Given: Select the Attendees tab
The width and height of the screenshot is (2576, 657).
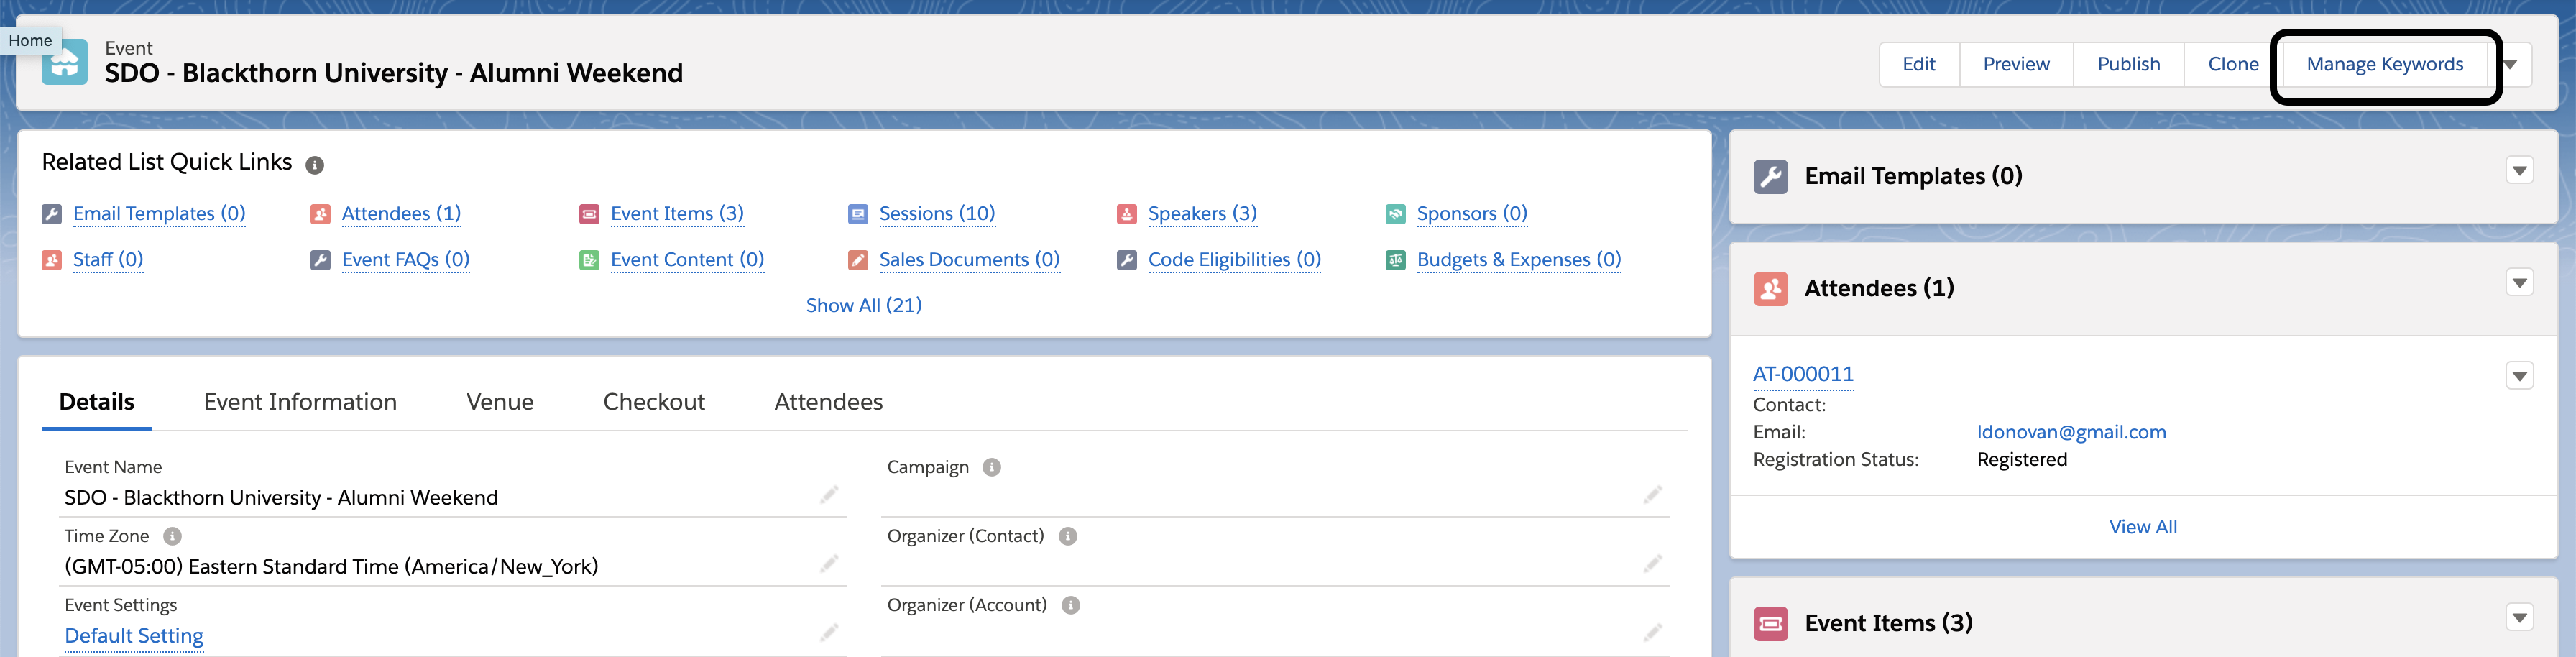Looking at the screenshot, I should coord(828,402).
